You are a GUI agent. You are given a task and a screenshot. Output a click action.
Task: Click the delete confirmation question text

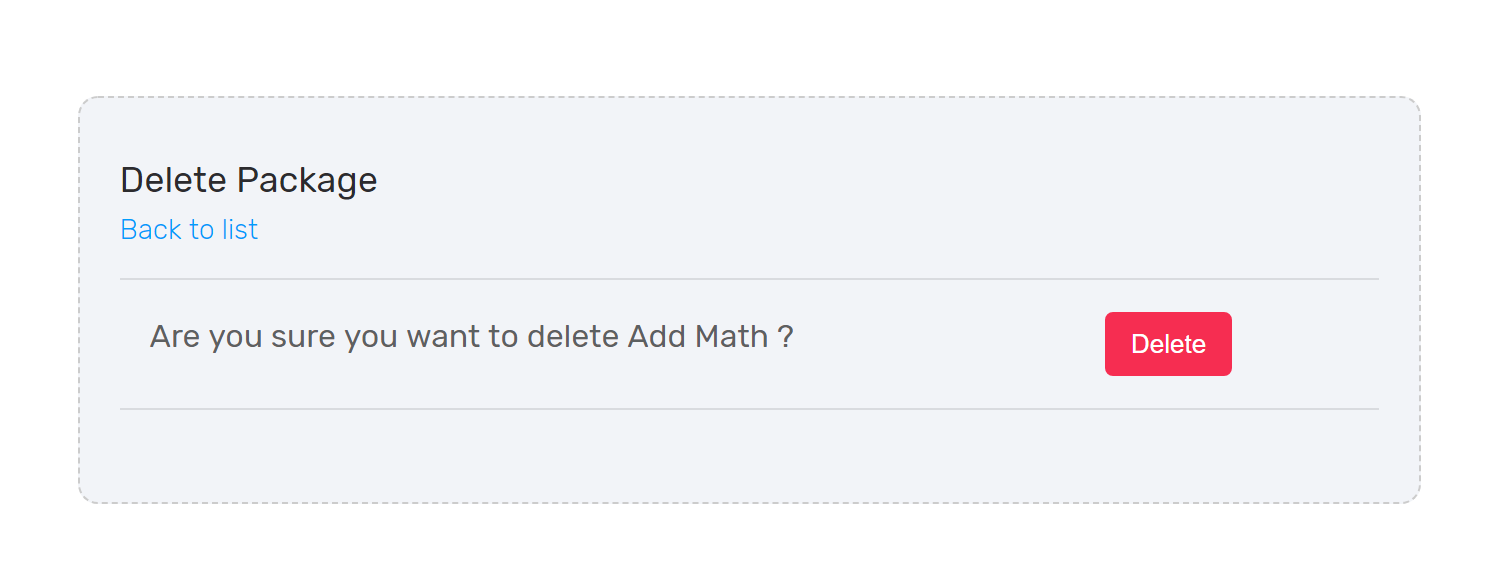point(471,336)
